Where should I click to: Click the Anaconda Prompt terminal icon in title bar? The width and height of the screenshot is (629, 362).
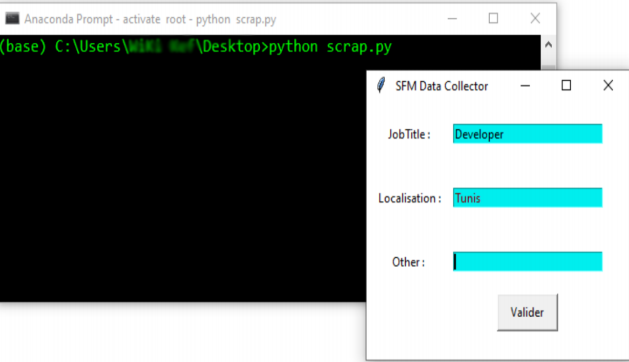coord(12,18)
